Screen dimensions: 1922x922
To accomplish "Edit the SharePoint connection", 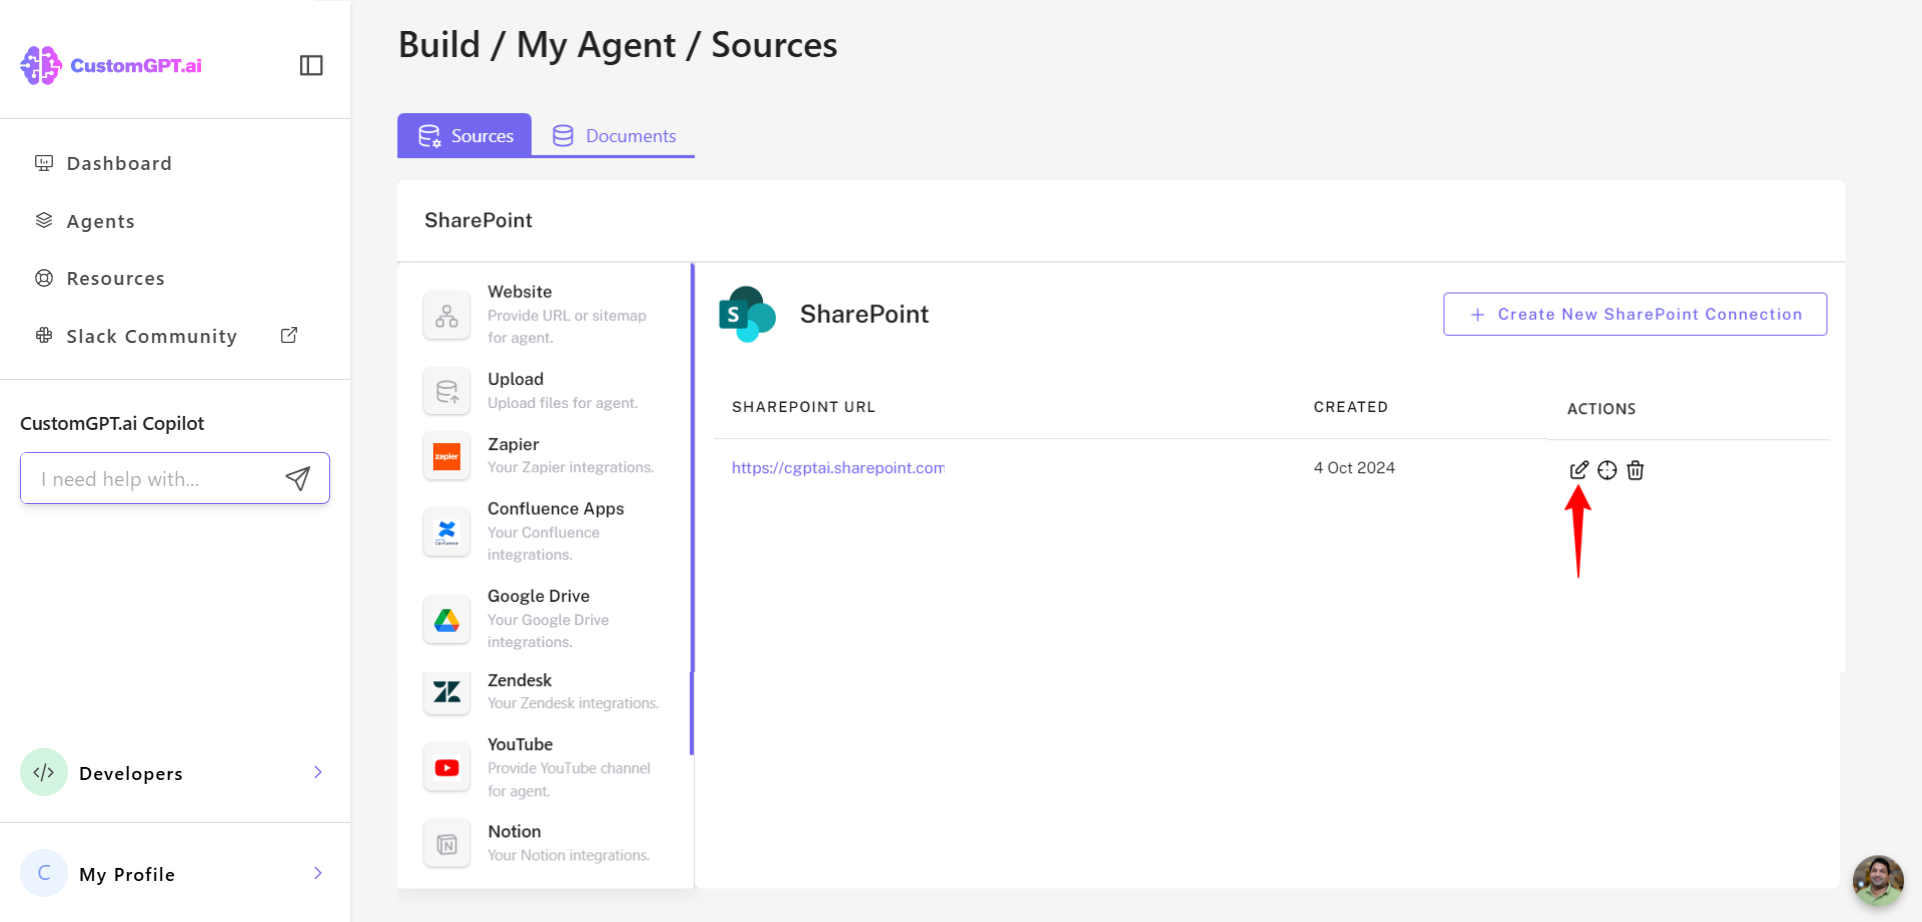I will point(1579,469).
